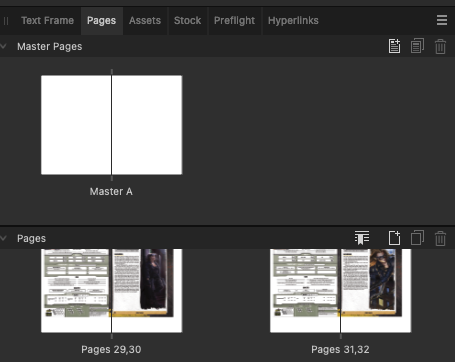Switch to the Text Frame tab

47,21
